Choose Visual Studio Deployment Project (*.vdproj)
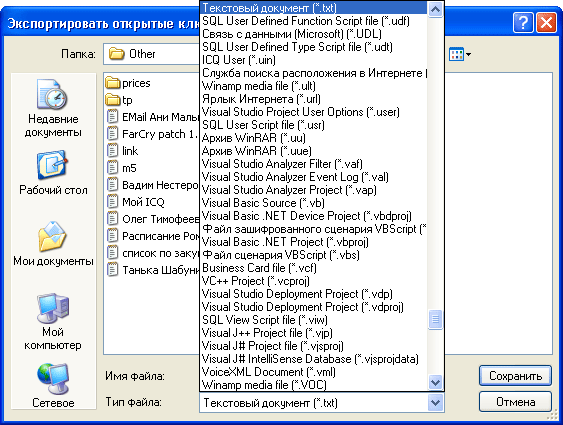The image size is (563, 425). [x=313, y=307]
